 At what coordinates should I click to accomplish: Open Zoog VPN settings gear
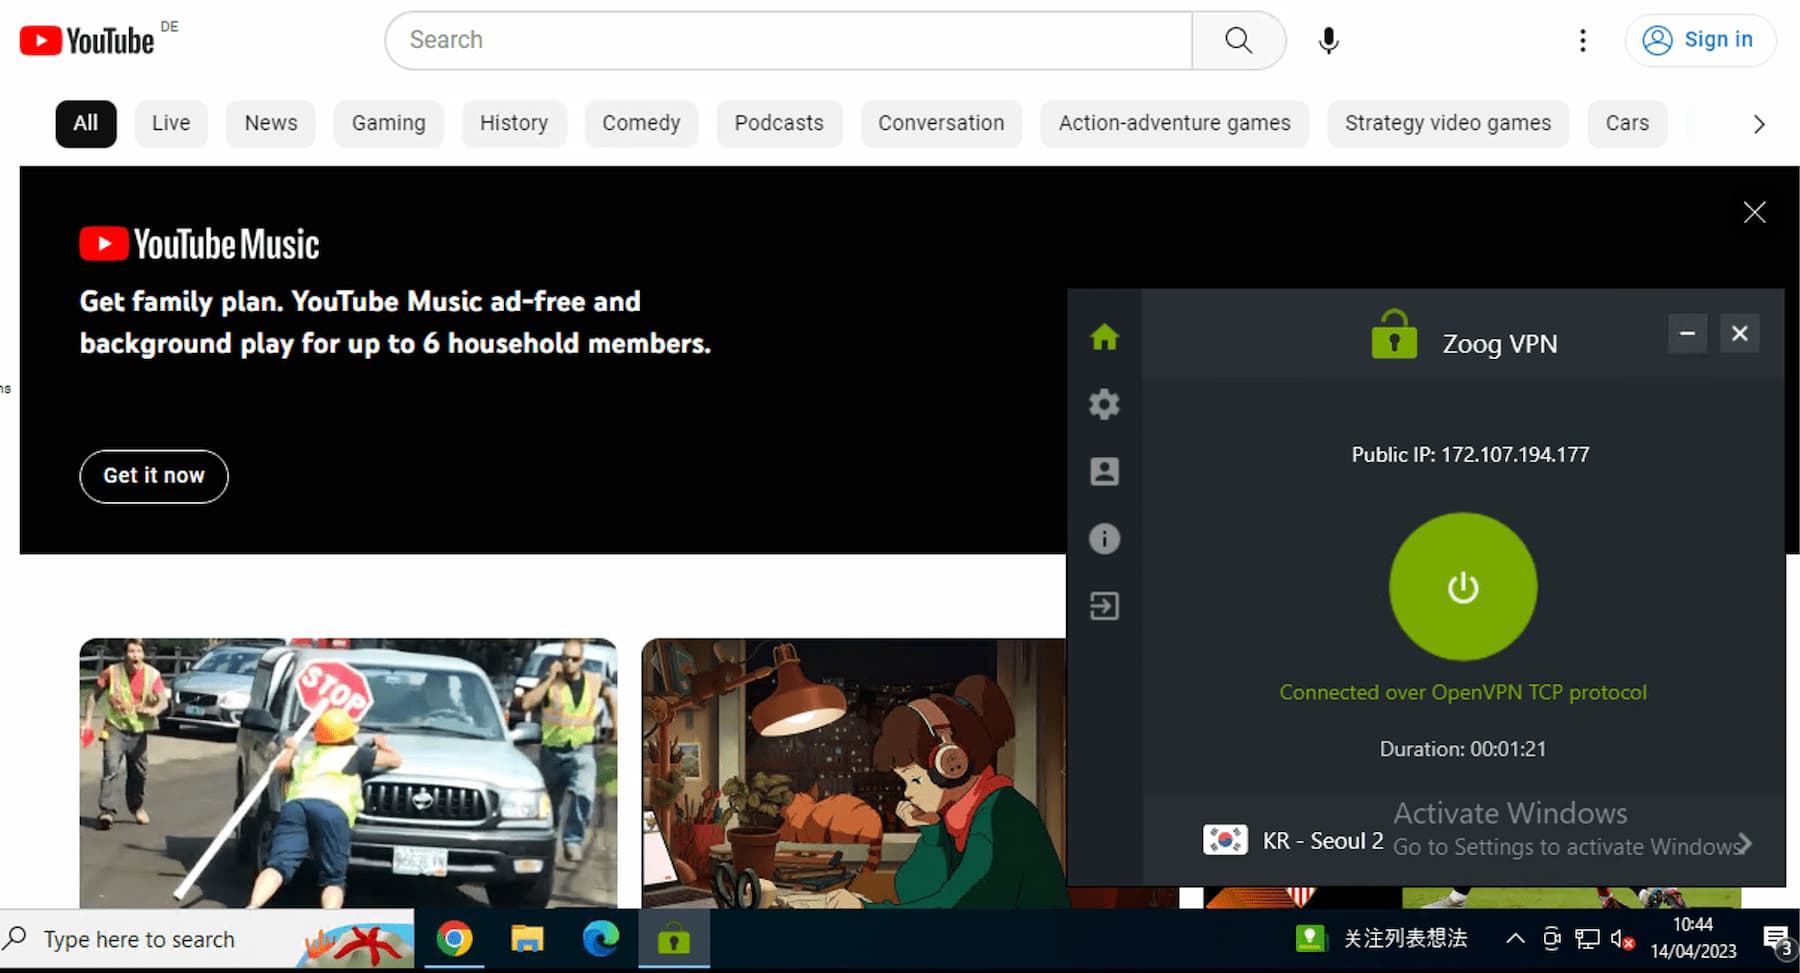(x=1104, y=404)
